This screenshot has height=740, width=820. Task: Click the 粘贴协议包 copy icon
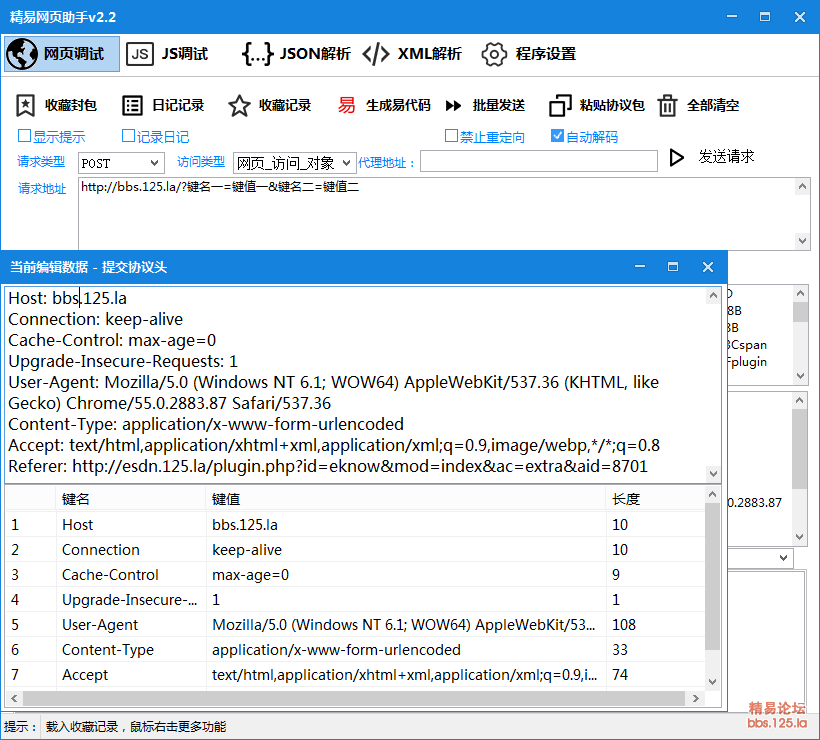560,105
